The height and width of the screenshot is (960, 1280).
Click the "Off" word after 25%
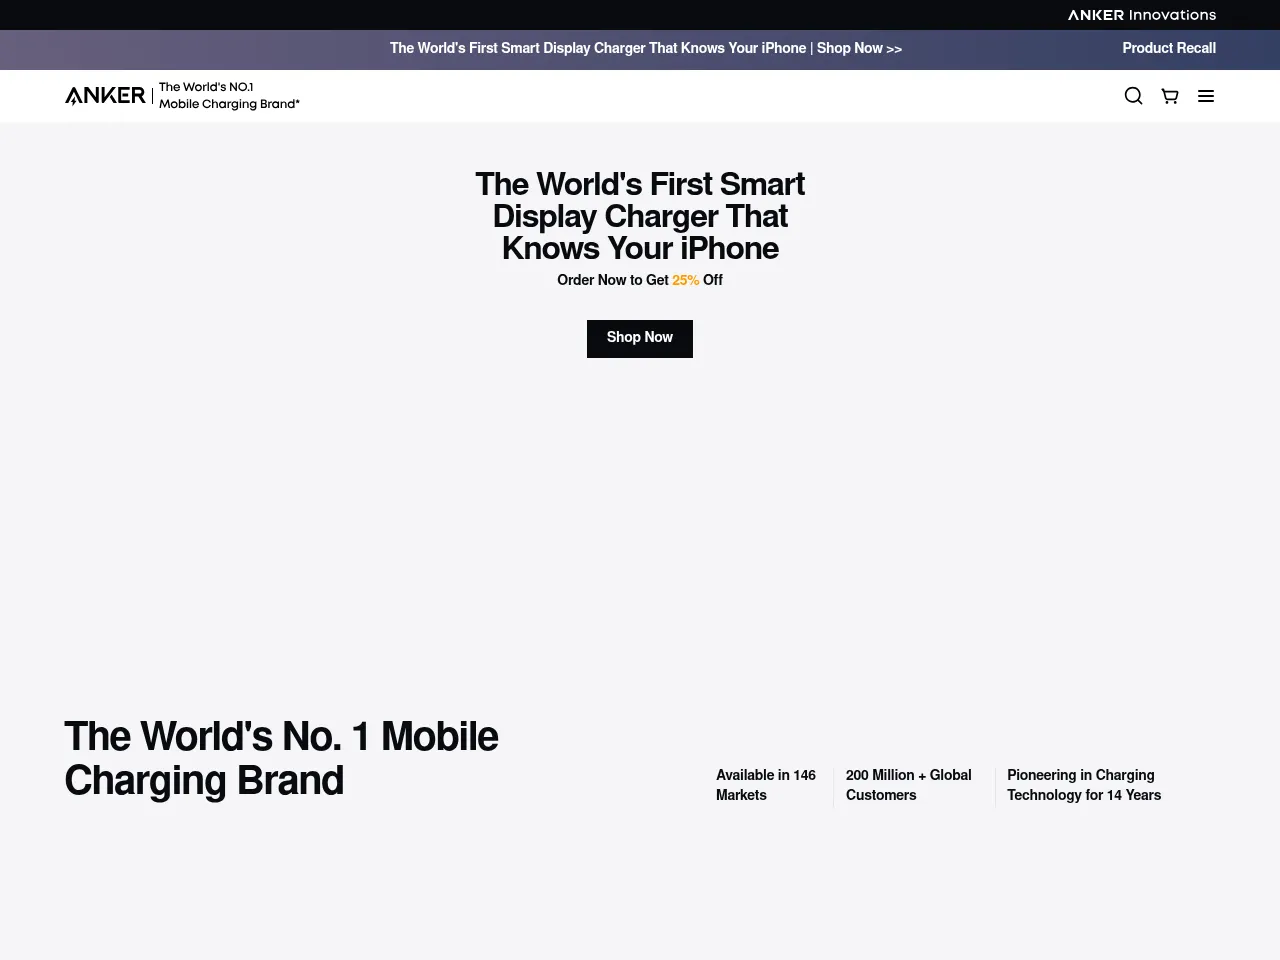point(712,280)
